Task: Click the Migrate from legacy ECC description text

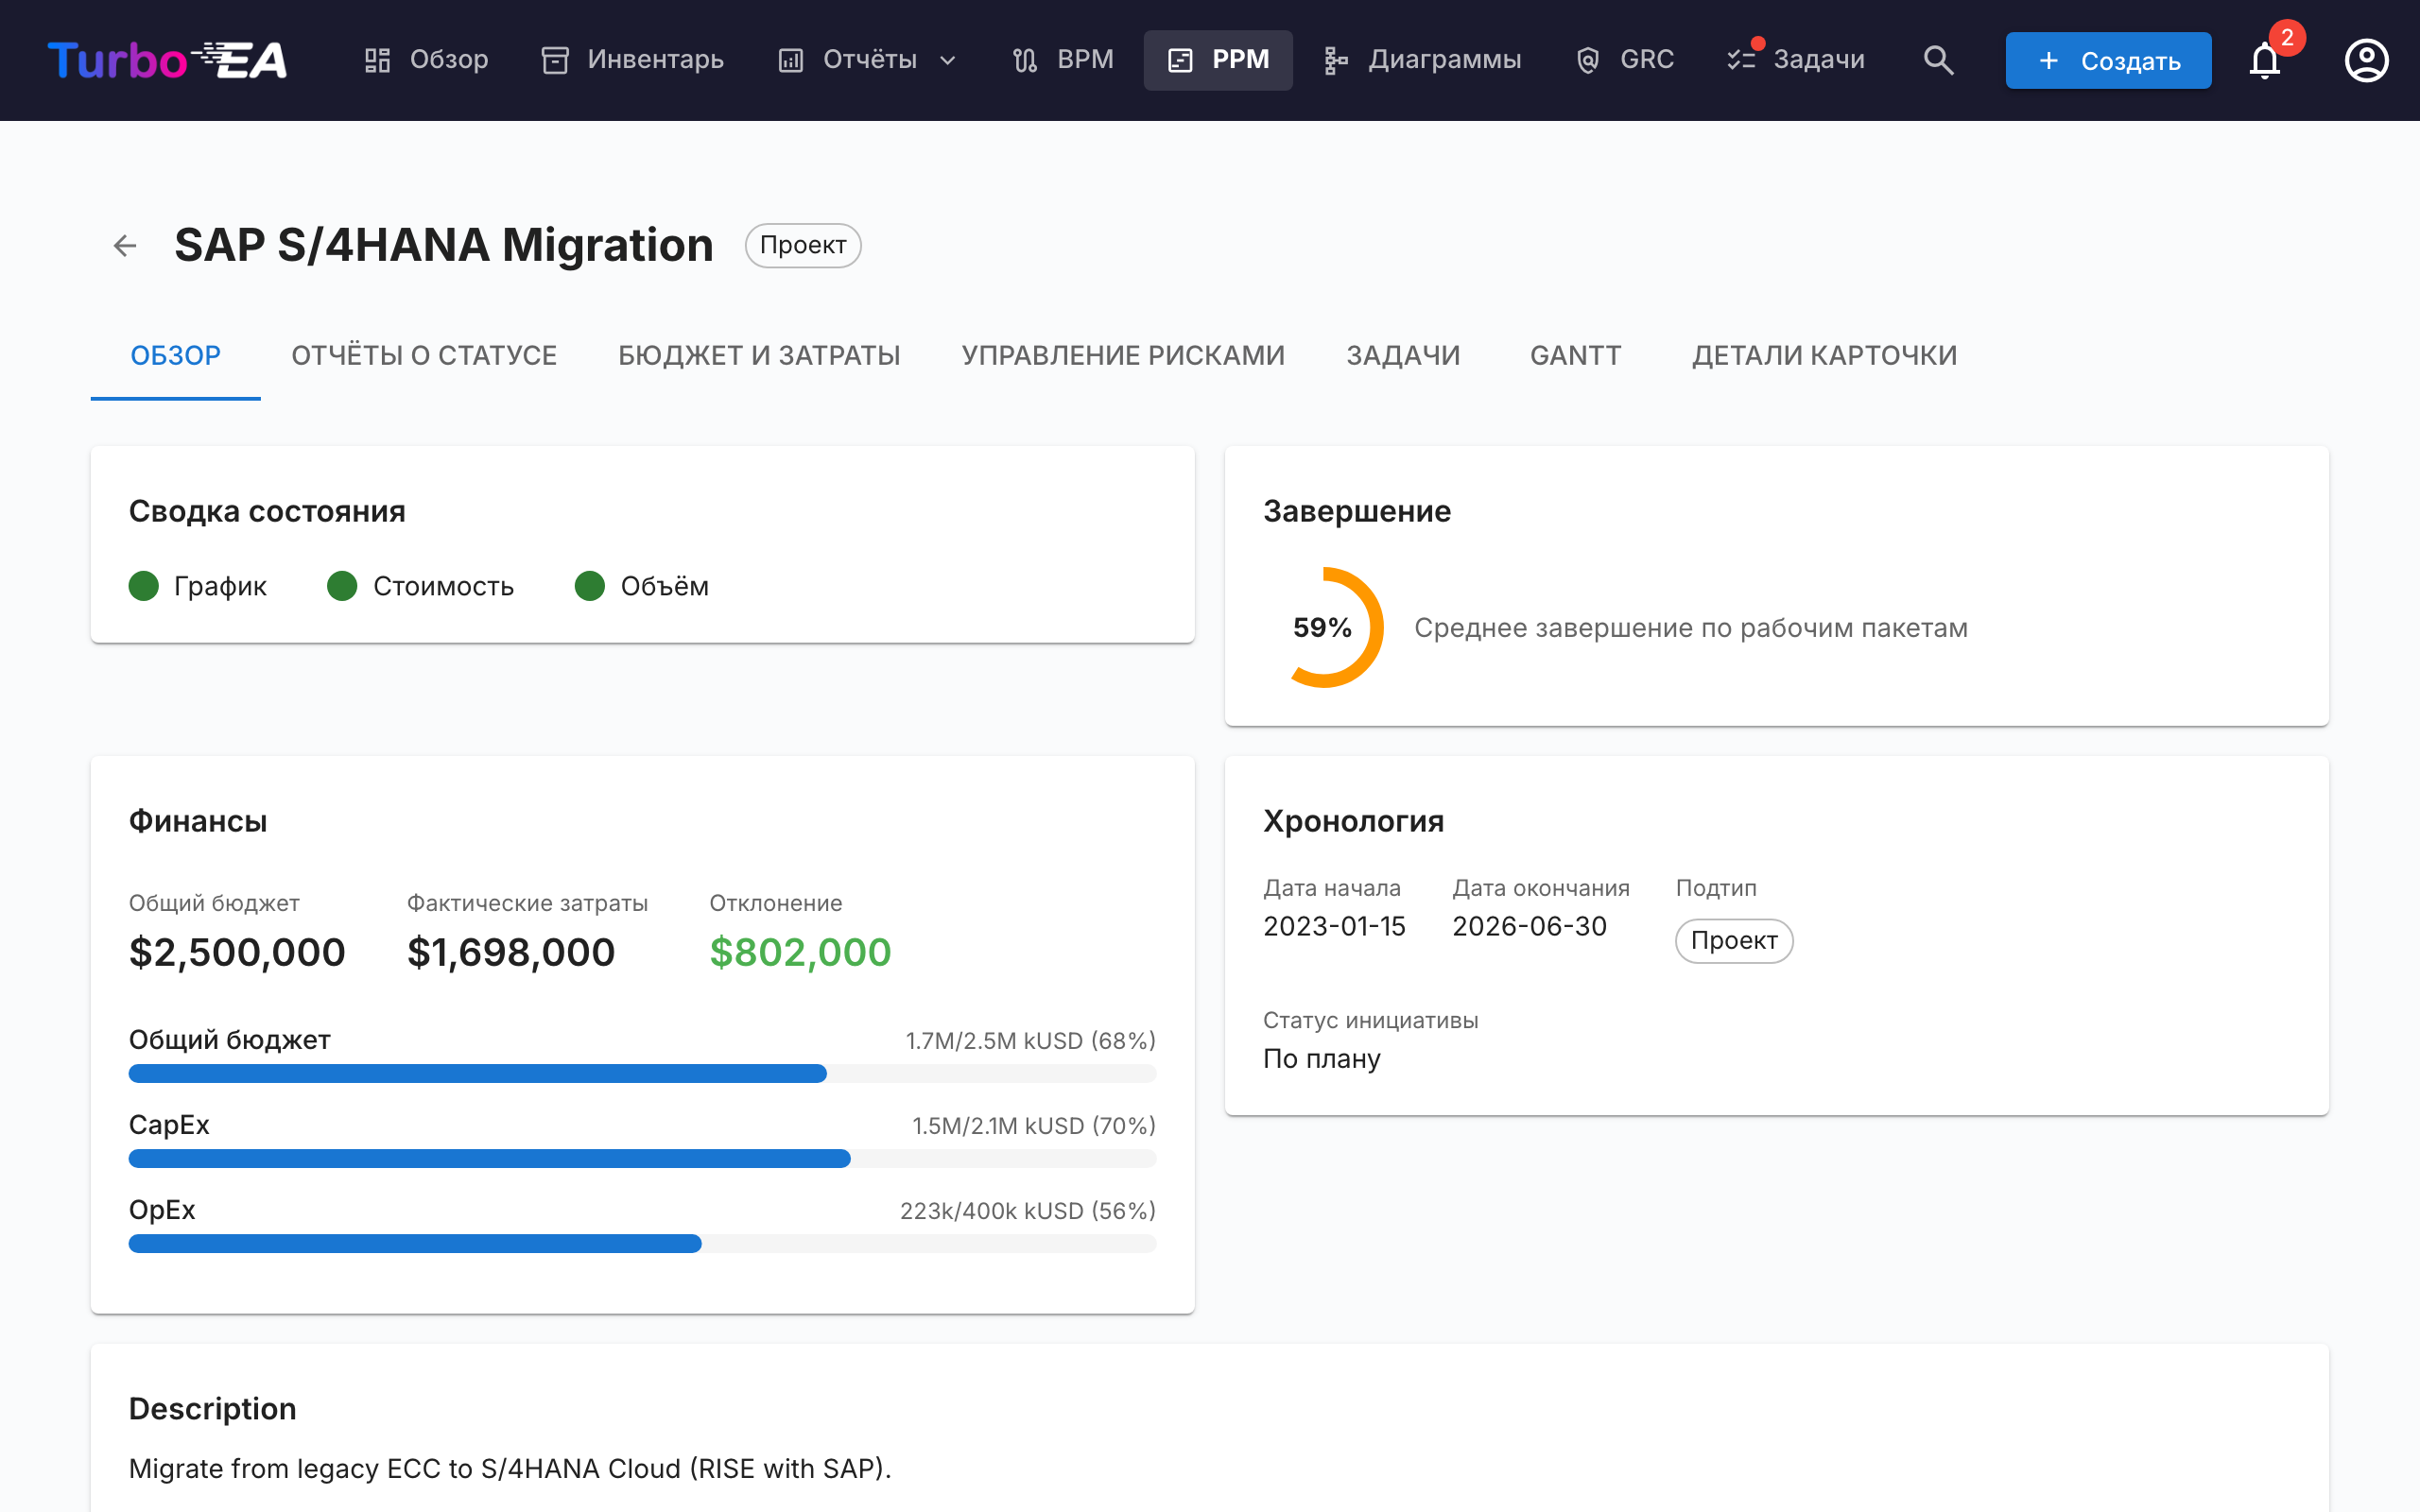Action: pyautogui.click(x=510, y=1468)
